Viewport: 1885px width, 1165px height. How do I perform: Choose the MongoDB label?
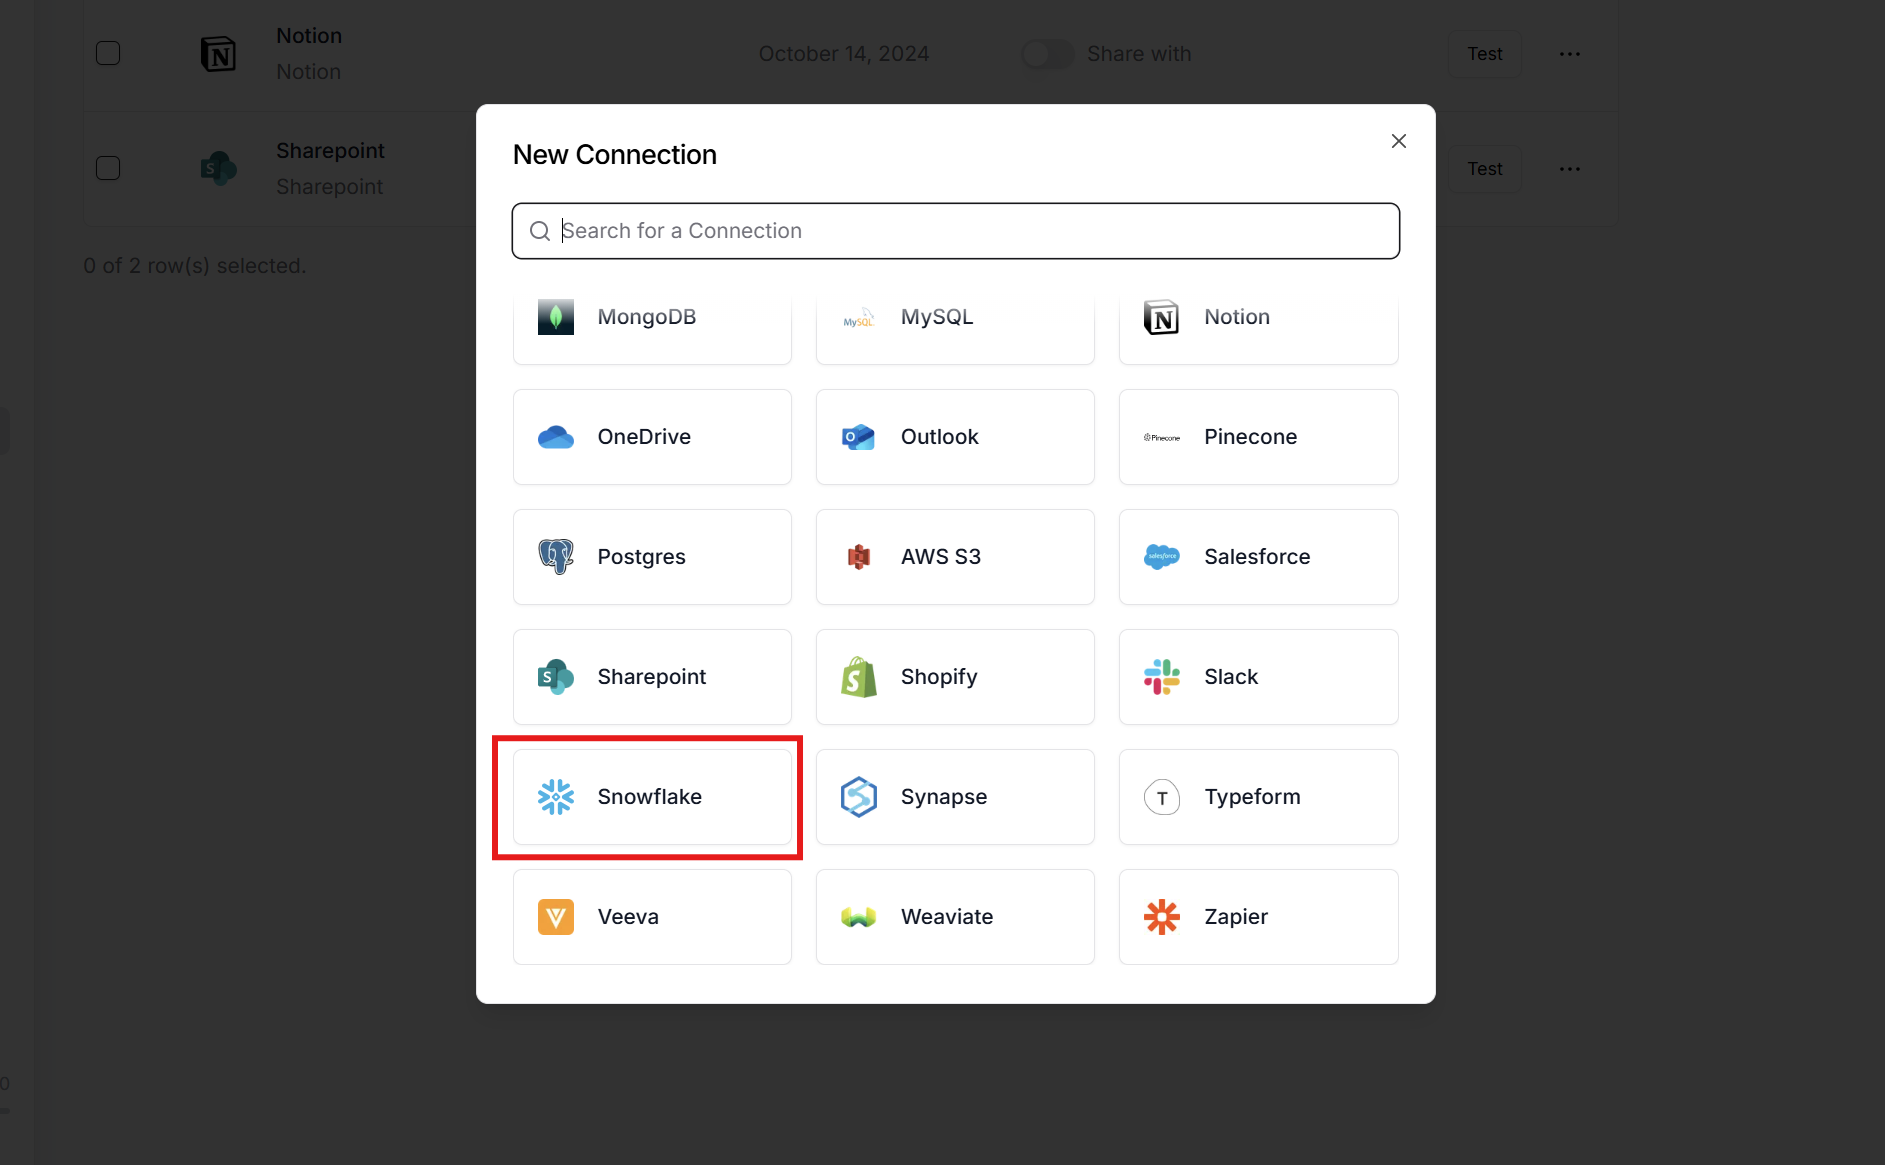click(x=647, y=317)
